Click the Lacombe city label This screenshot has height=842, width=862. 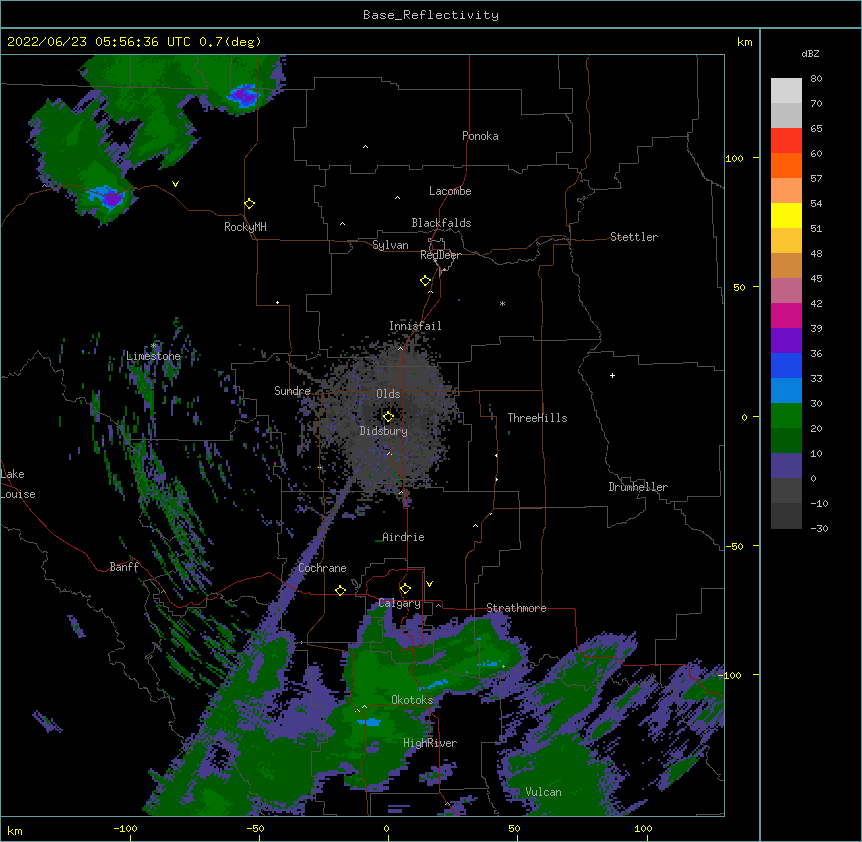click(x=450, y=191)
